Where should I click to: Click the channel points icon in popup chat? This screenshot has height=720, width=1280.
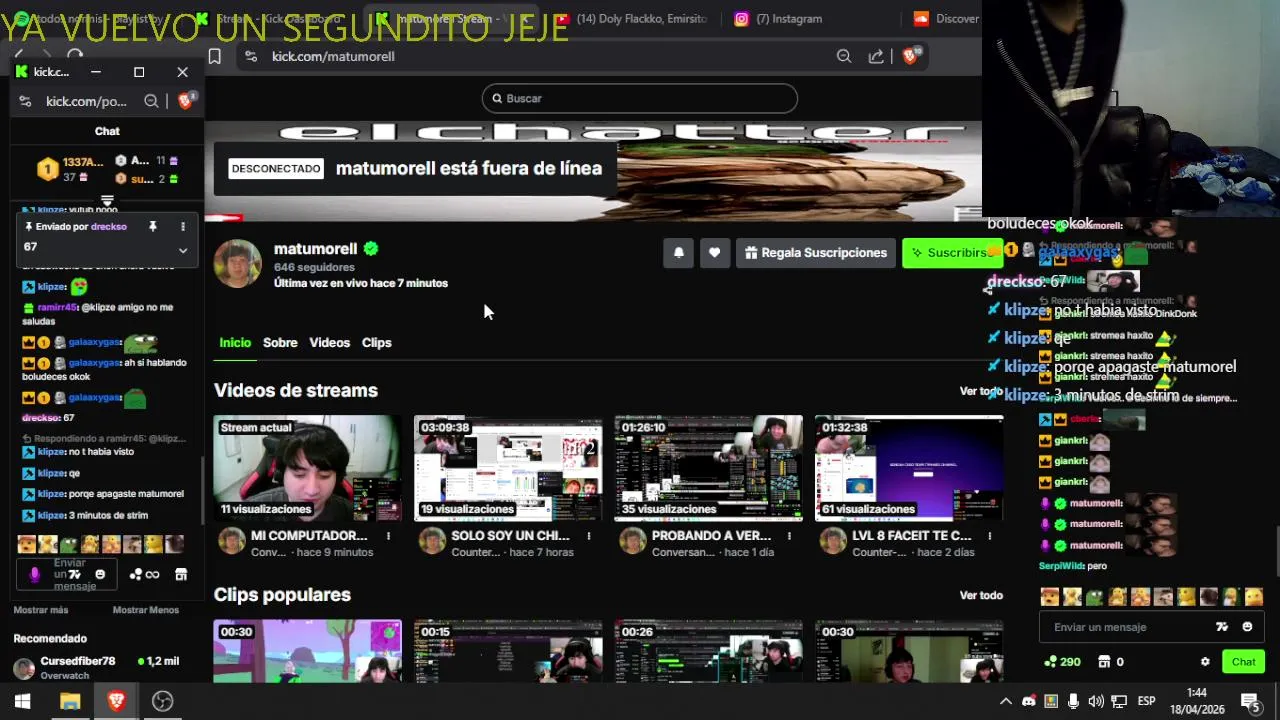coord(144,574)
